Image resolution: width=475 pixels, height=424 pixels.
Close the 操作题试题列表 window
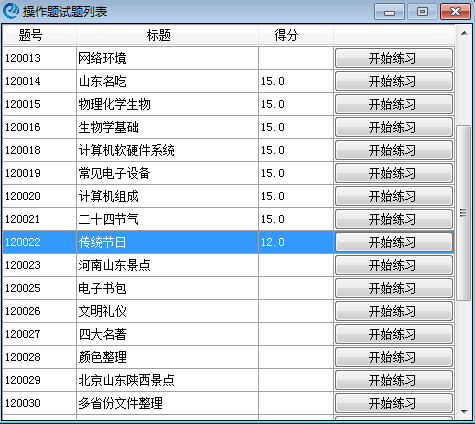point(455,12)
